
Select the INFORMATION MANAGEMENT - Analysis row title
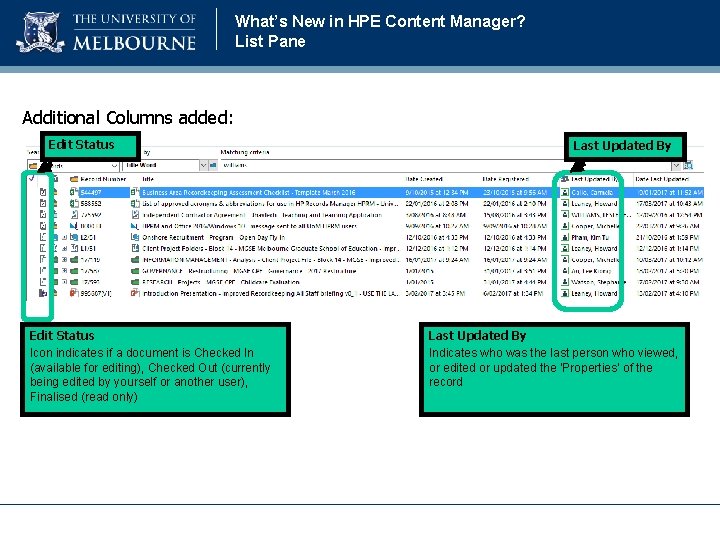click(x=270, y=260)
